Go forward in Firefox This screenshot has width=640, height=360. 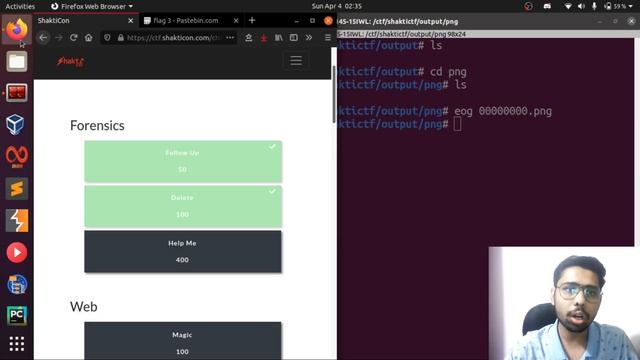point(58,38)
